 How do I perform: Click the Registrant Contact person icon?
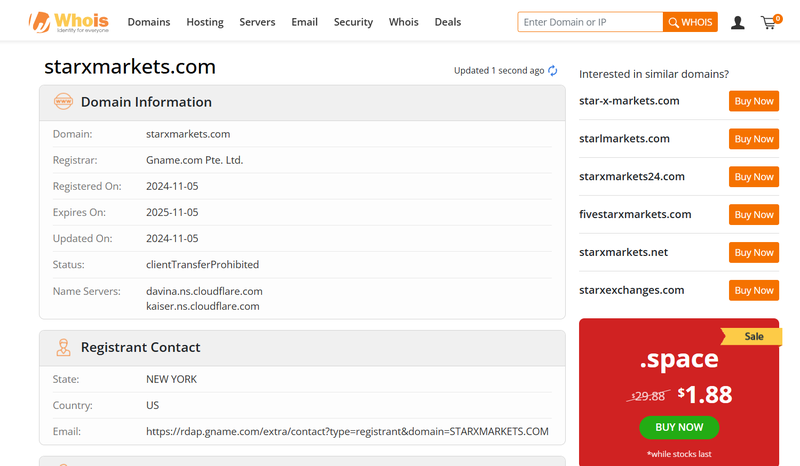pos(63,347)
